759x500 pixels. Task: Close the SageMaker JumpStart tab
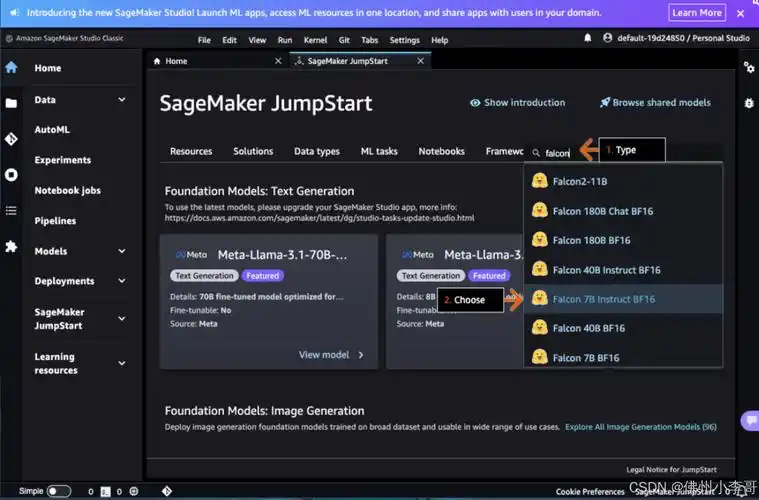click(422, 61)
